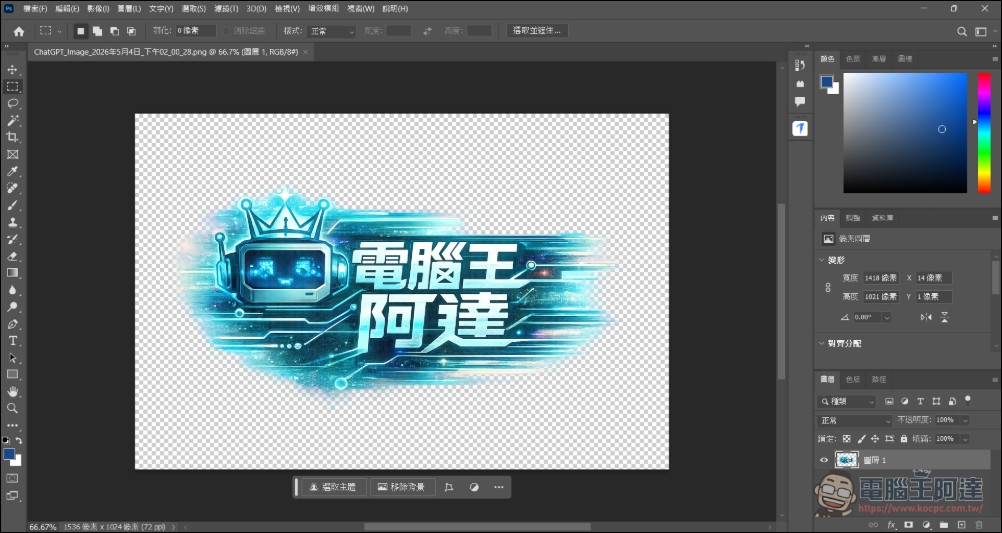Toggle layer filtering switch on or off
This screenshot has width=1002, height=533.
coord(967,400)
